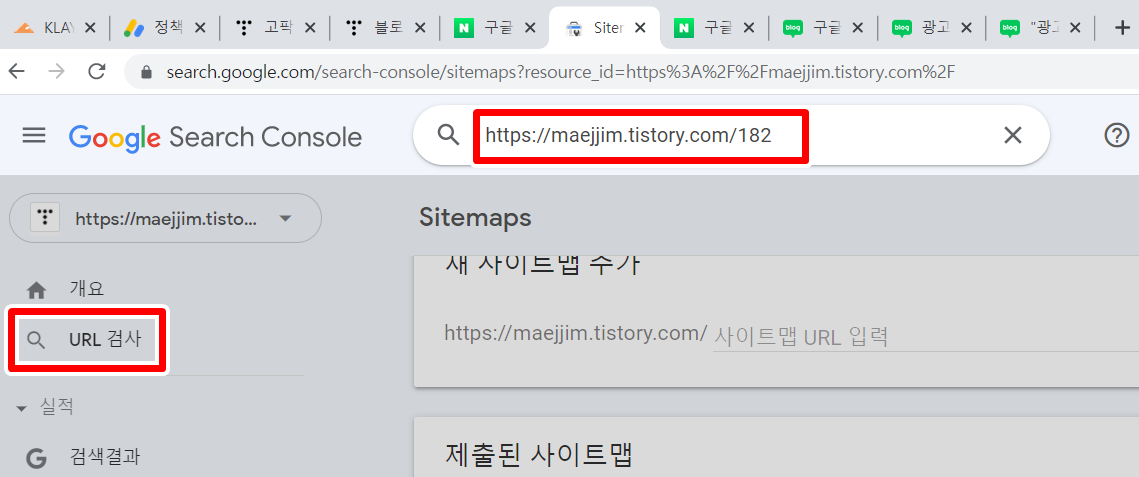Click the Google Search Console logo
Viewport: 1139px width, 477px height.
[216, 137]
